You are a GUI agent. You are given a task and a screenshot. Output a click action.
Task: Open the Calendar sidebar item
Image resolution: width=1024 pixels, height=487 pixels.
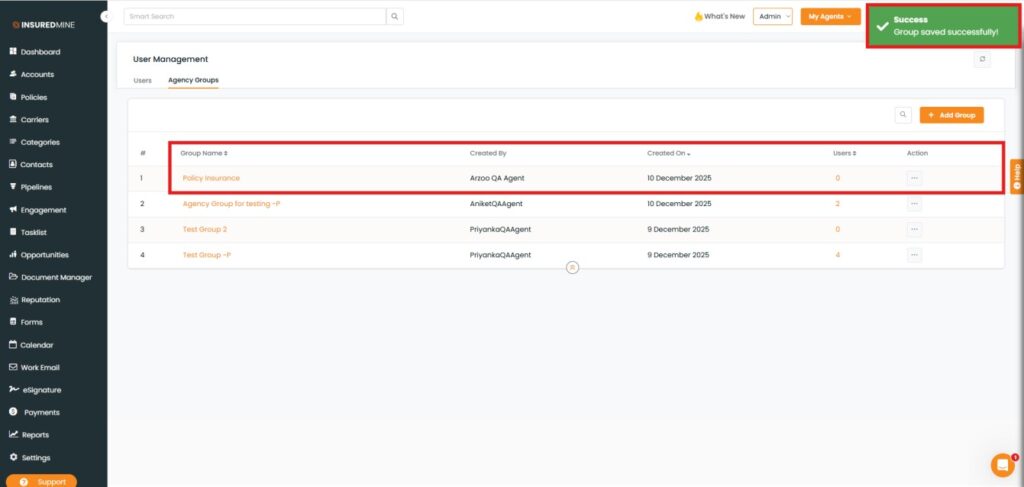coord(36,345)
